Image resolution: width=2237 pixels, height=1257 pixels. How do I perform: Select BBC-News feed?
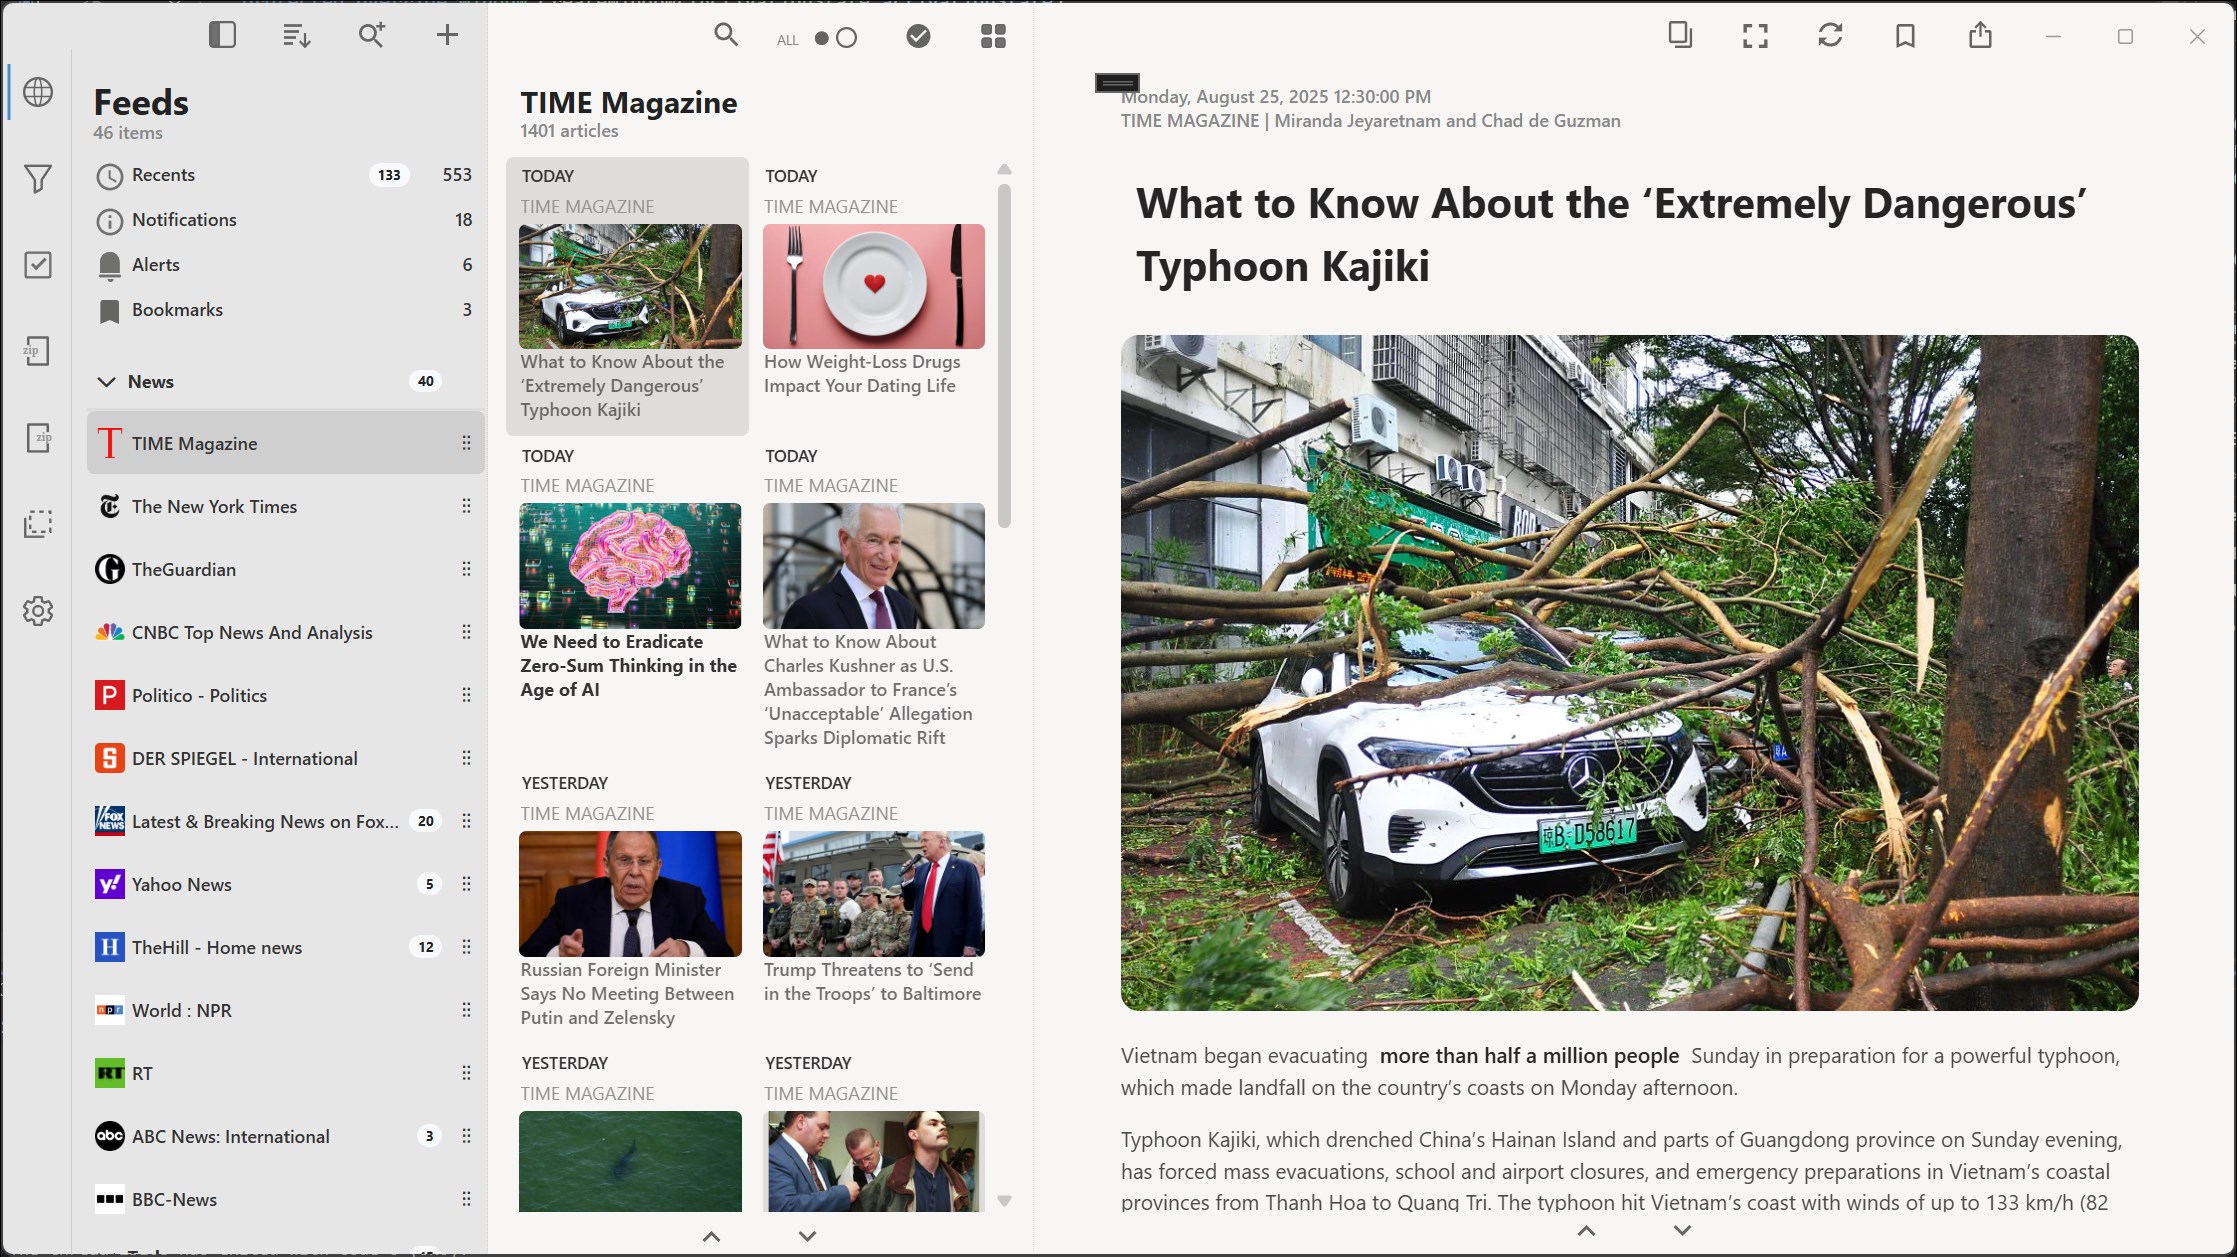point(285,1199)
